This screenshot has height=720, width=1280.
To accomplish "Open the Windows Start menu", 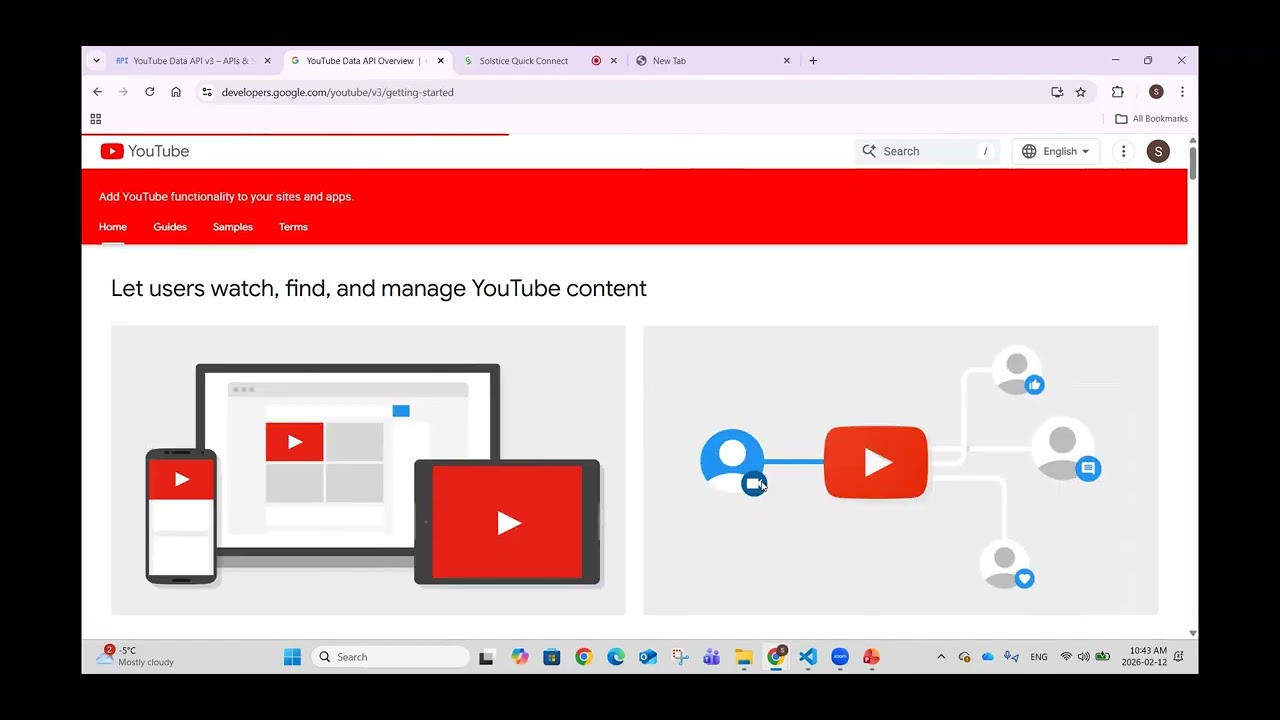I will tap(292, 657).
